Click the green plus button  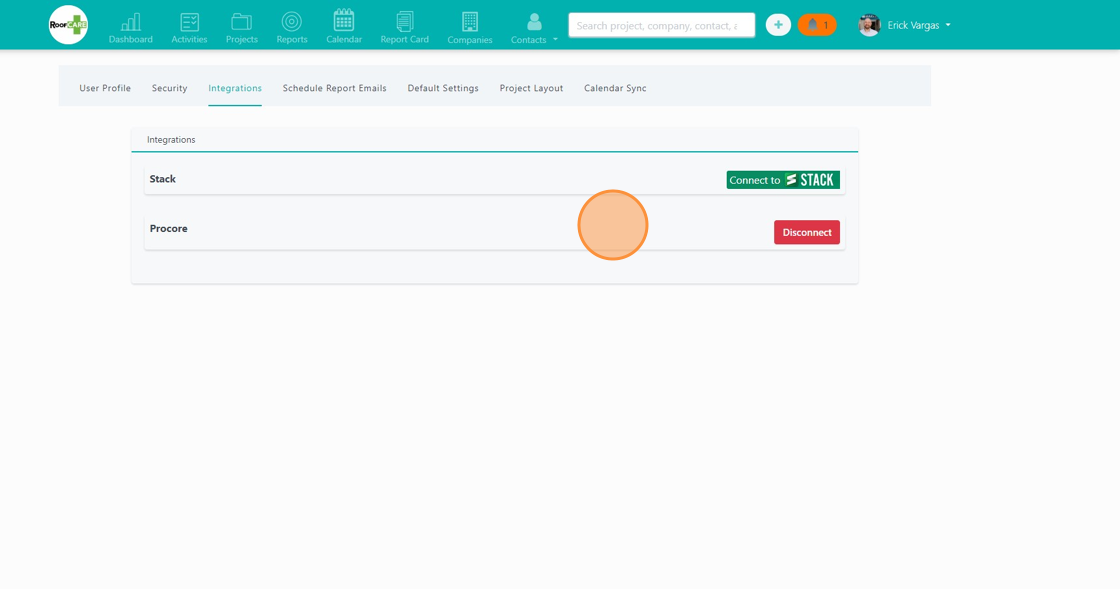click(x=778, y=24)
